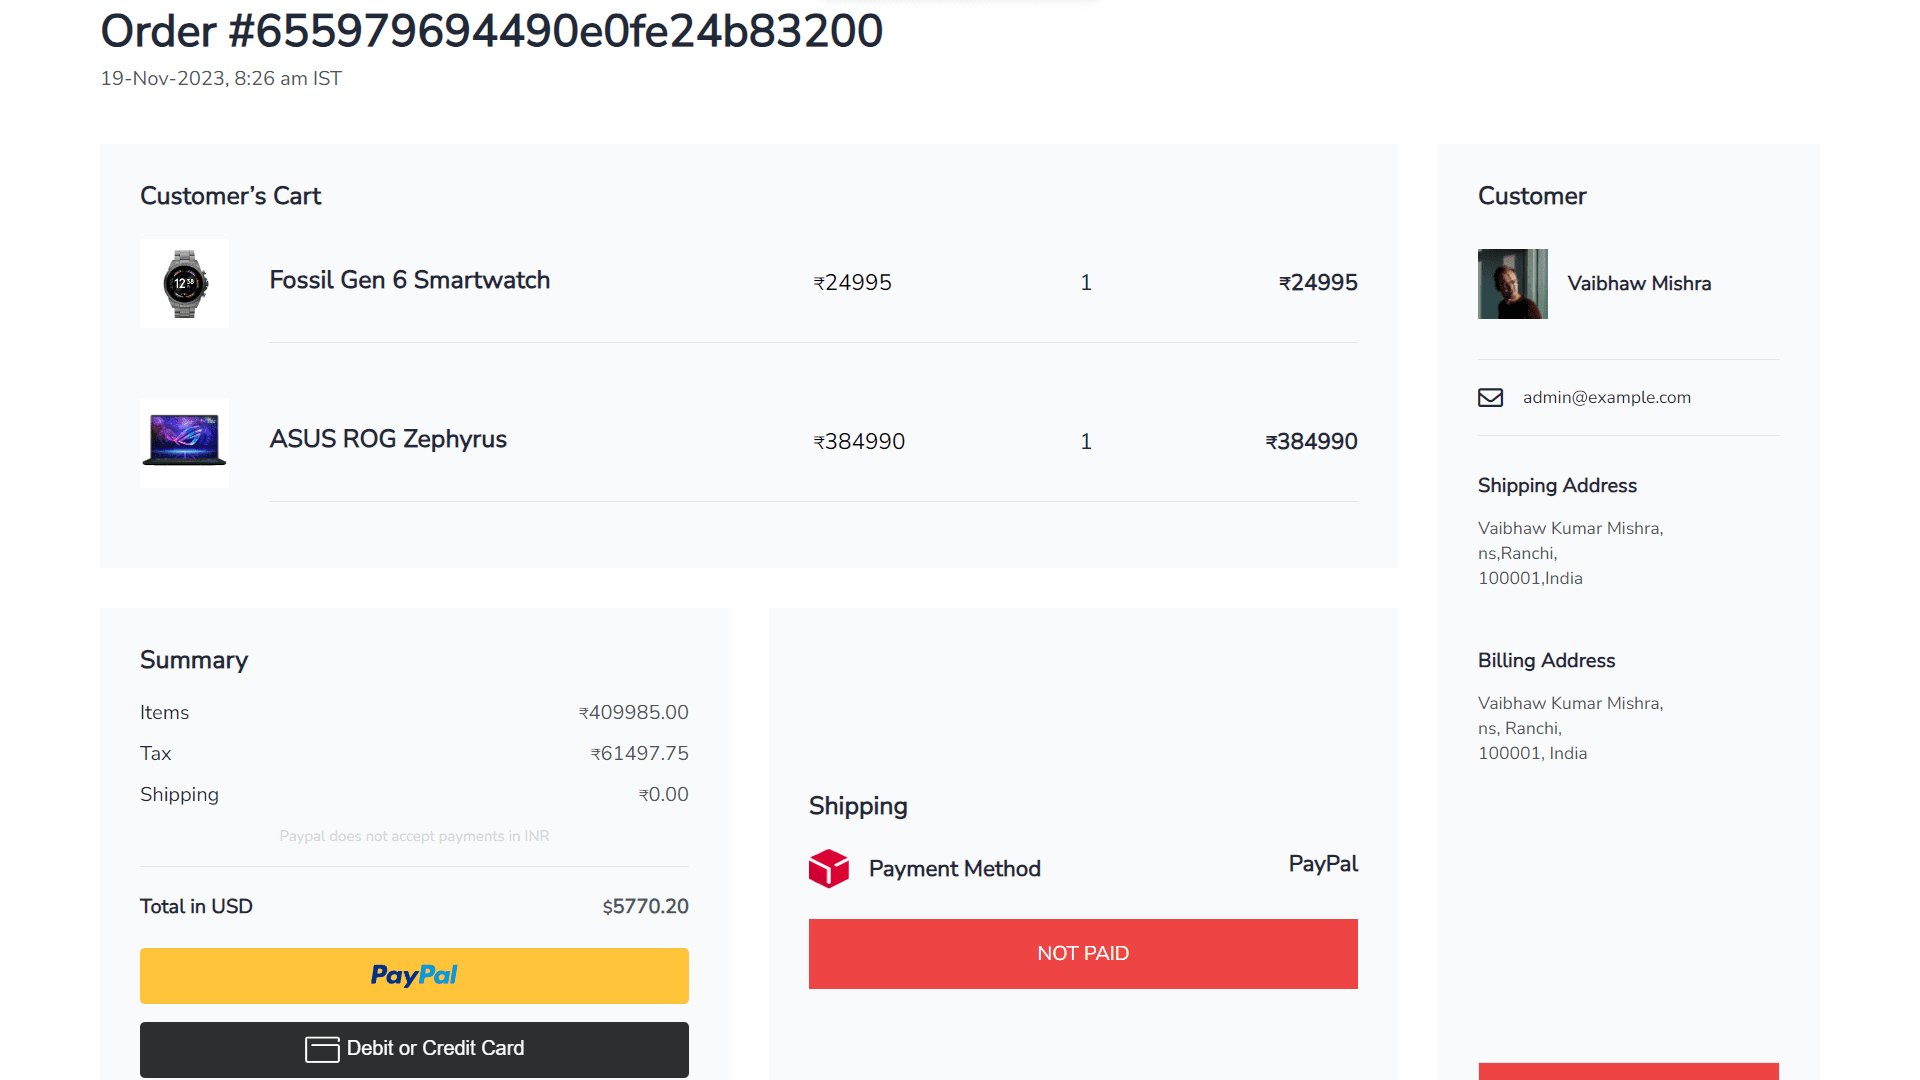Click the bold ₹24995 line total
The image size is (1920, 1080).
[1318, 283]
